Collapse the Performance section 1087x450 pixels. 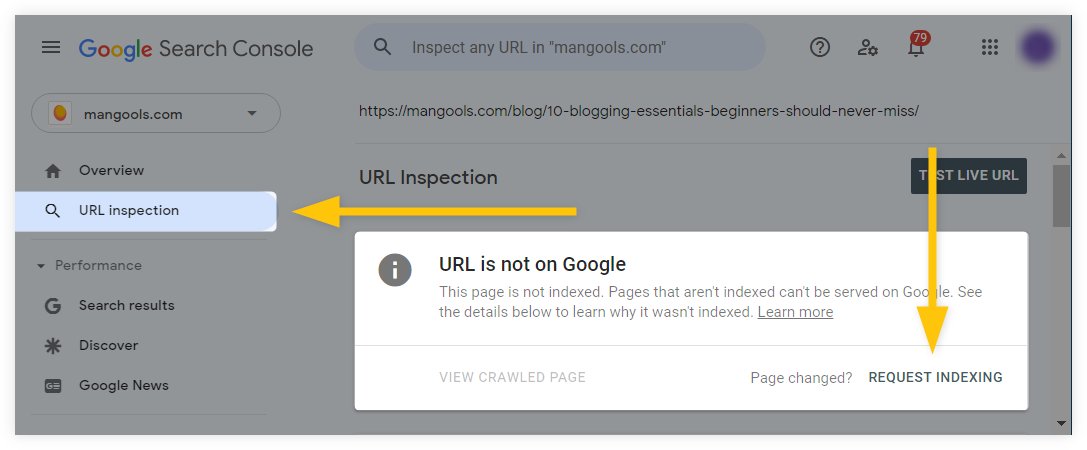pos(41,266)
